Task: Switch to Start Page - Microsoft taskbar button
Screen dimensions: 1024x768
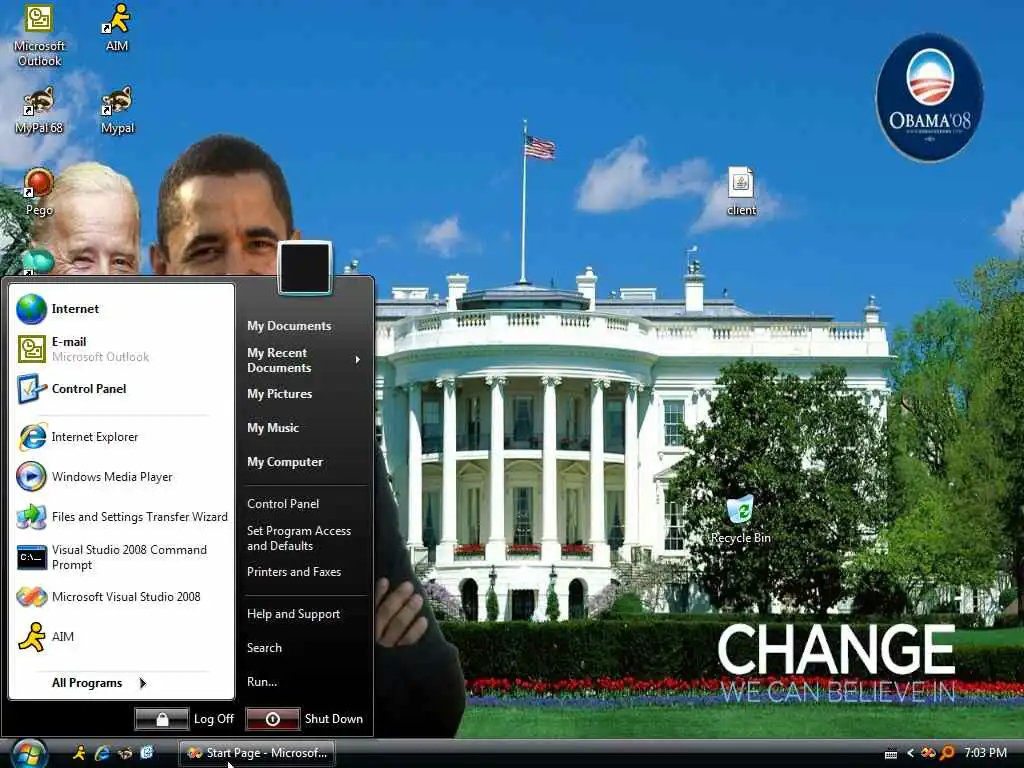Action: pyautogui.click(x=256, y=753)
